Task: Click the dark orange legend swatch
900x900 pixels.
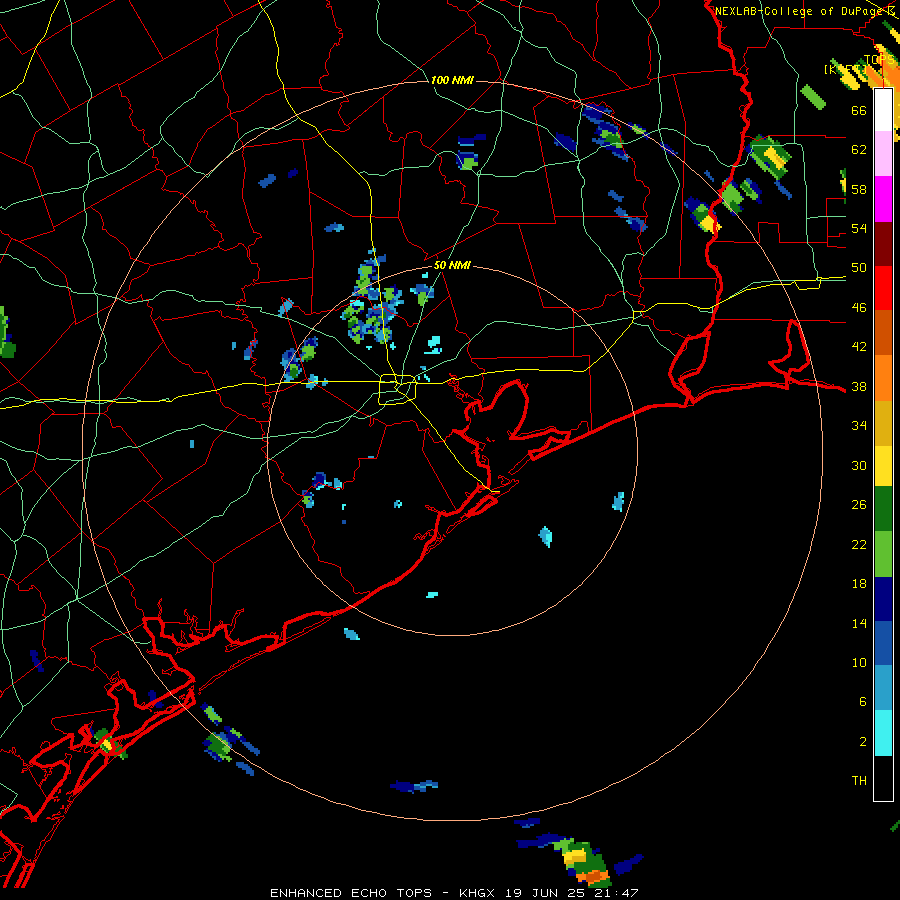Action: (883, 332)
